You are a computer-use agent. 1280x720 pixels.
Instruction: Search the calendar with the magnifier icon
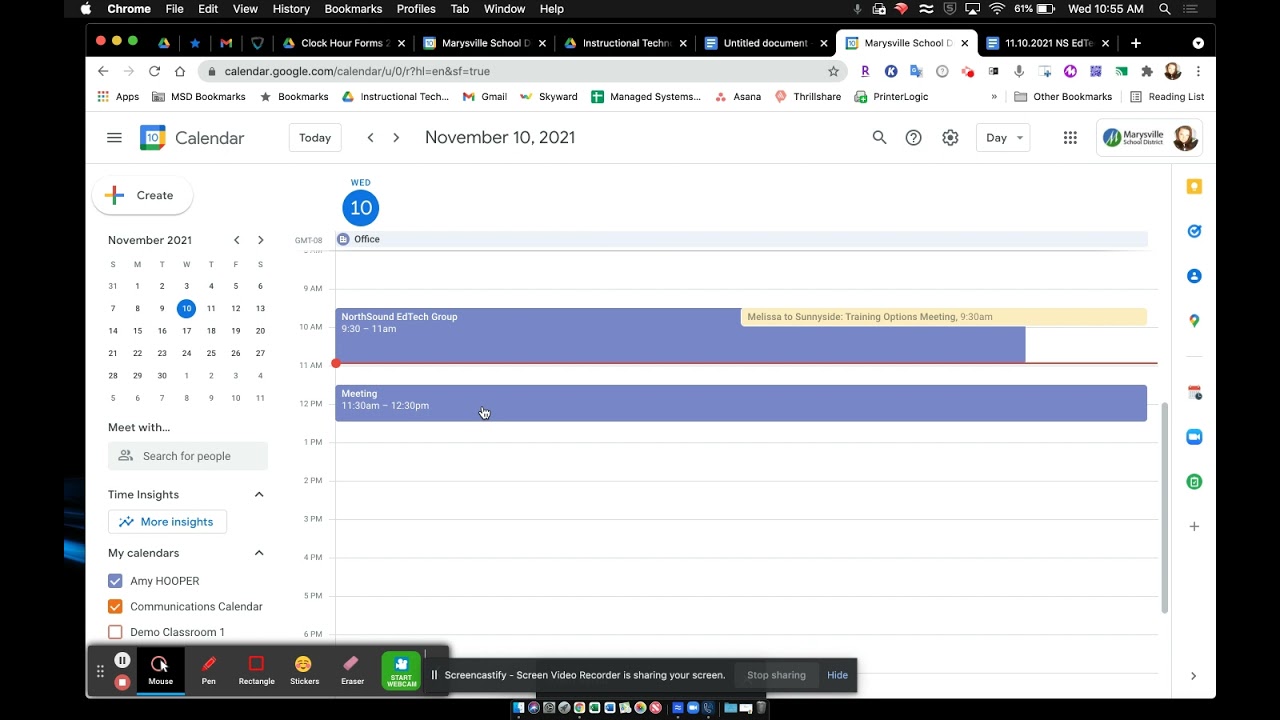point(879,138)
